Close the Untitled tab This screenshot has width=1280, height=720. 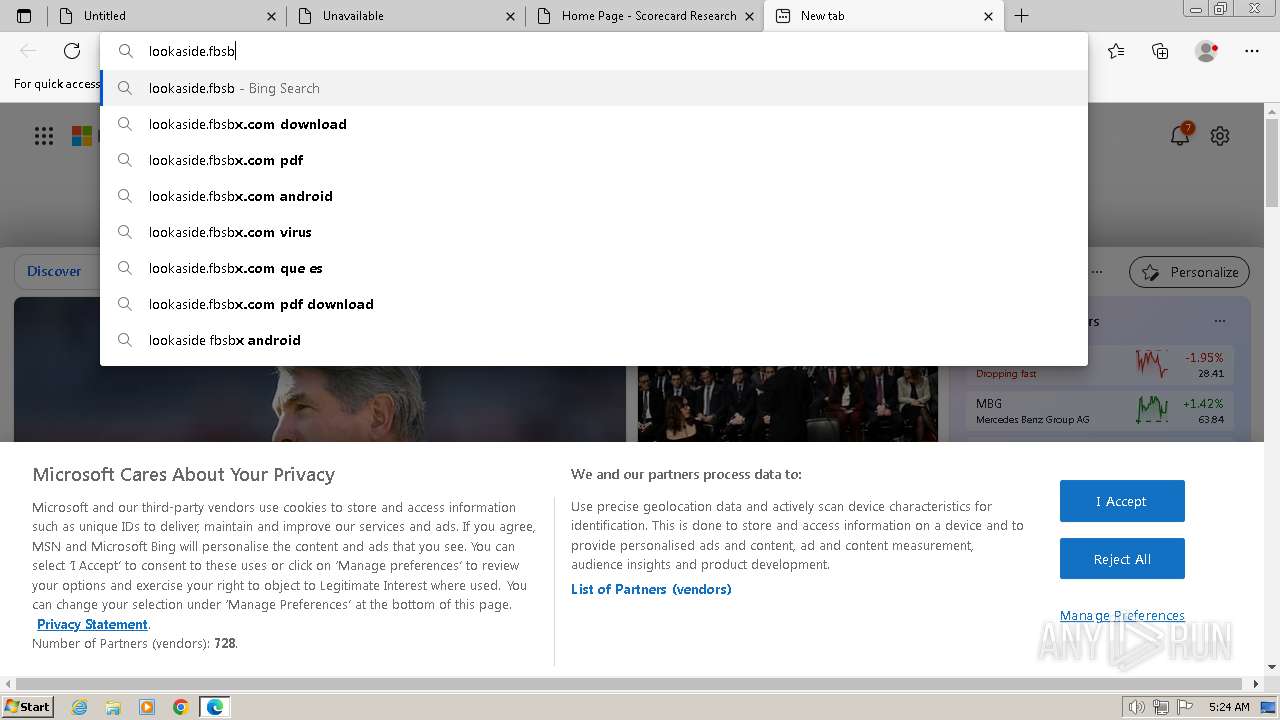[x=271, y=16]
